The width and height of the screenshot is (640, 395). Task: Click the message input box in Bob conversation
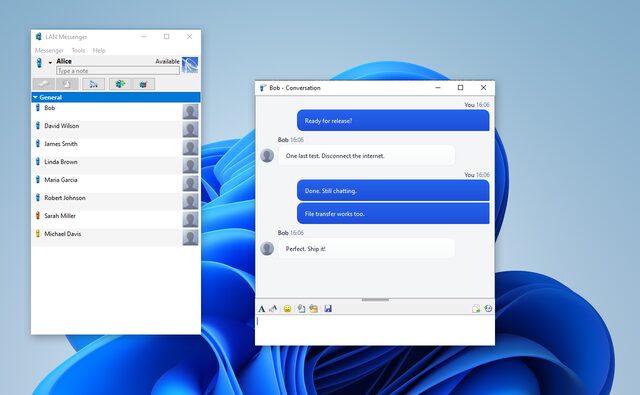[375, 329]
